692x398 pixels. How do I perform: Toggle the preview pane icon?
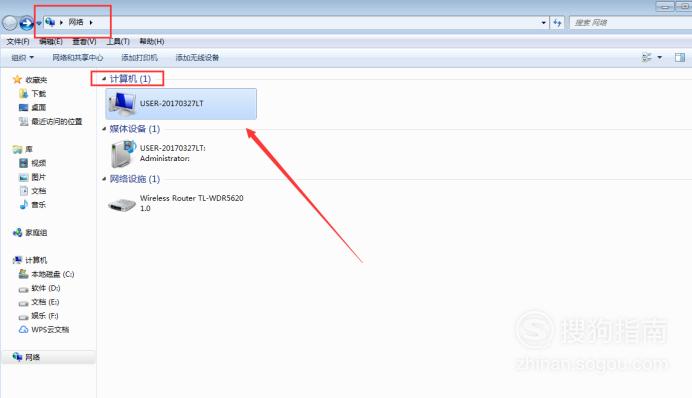coord(680,57)
